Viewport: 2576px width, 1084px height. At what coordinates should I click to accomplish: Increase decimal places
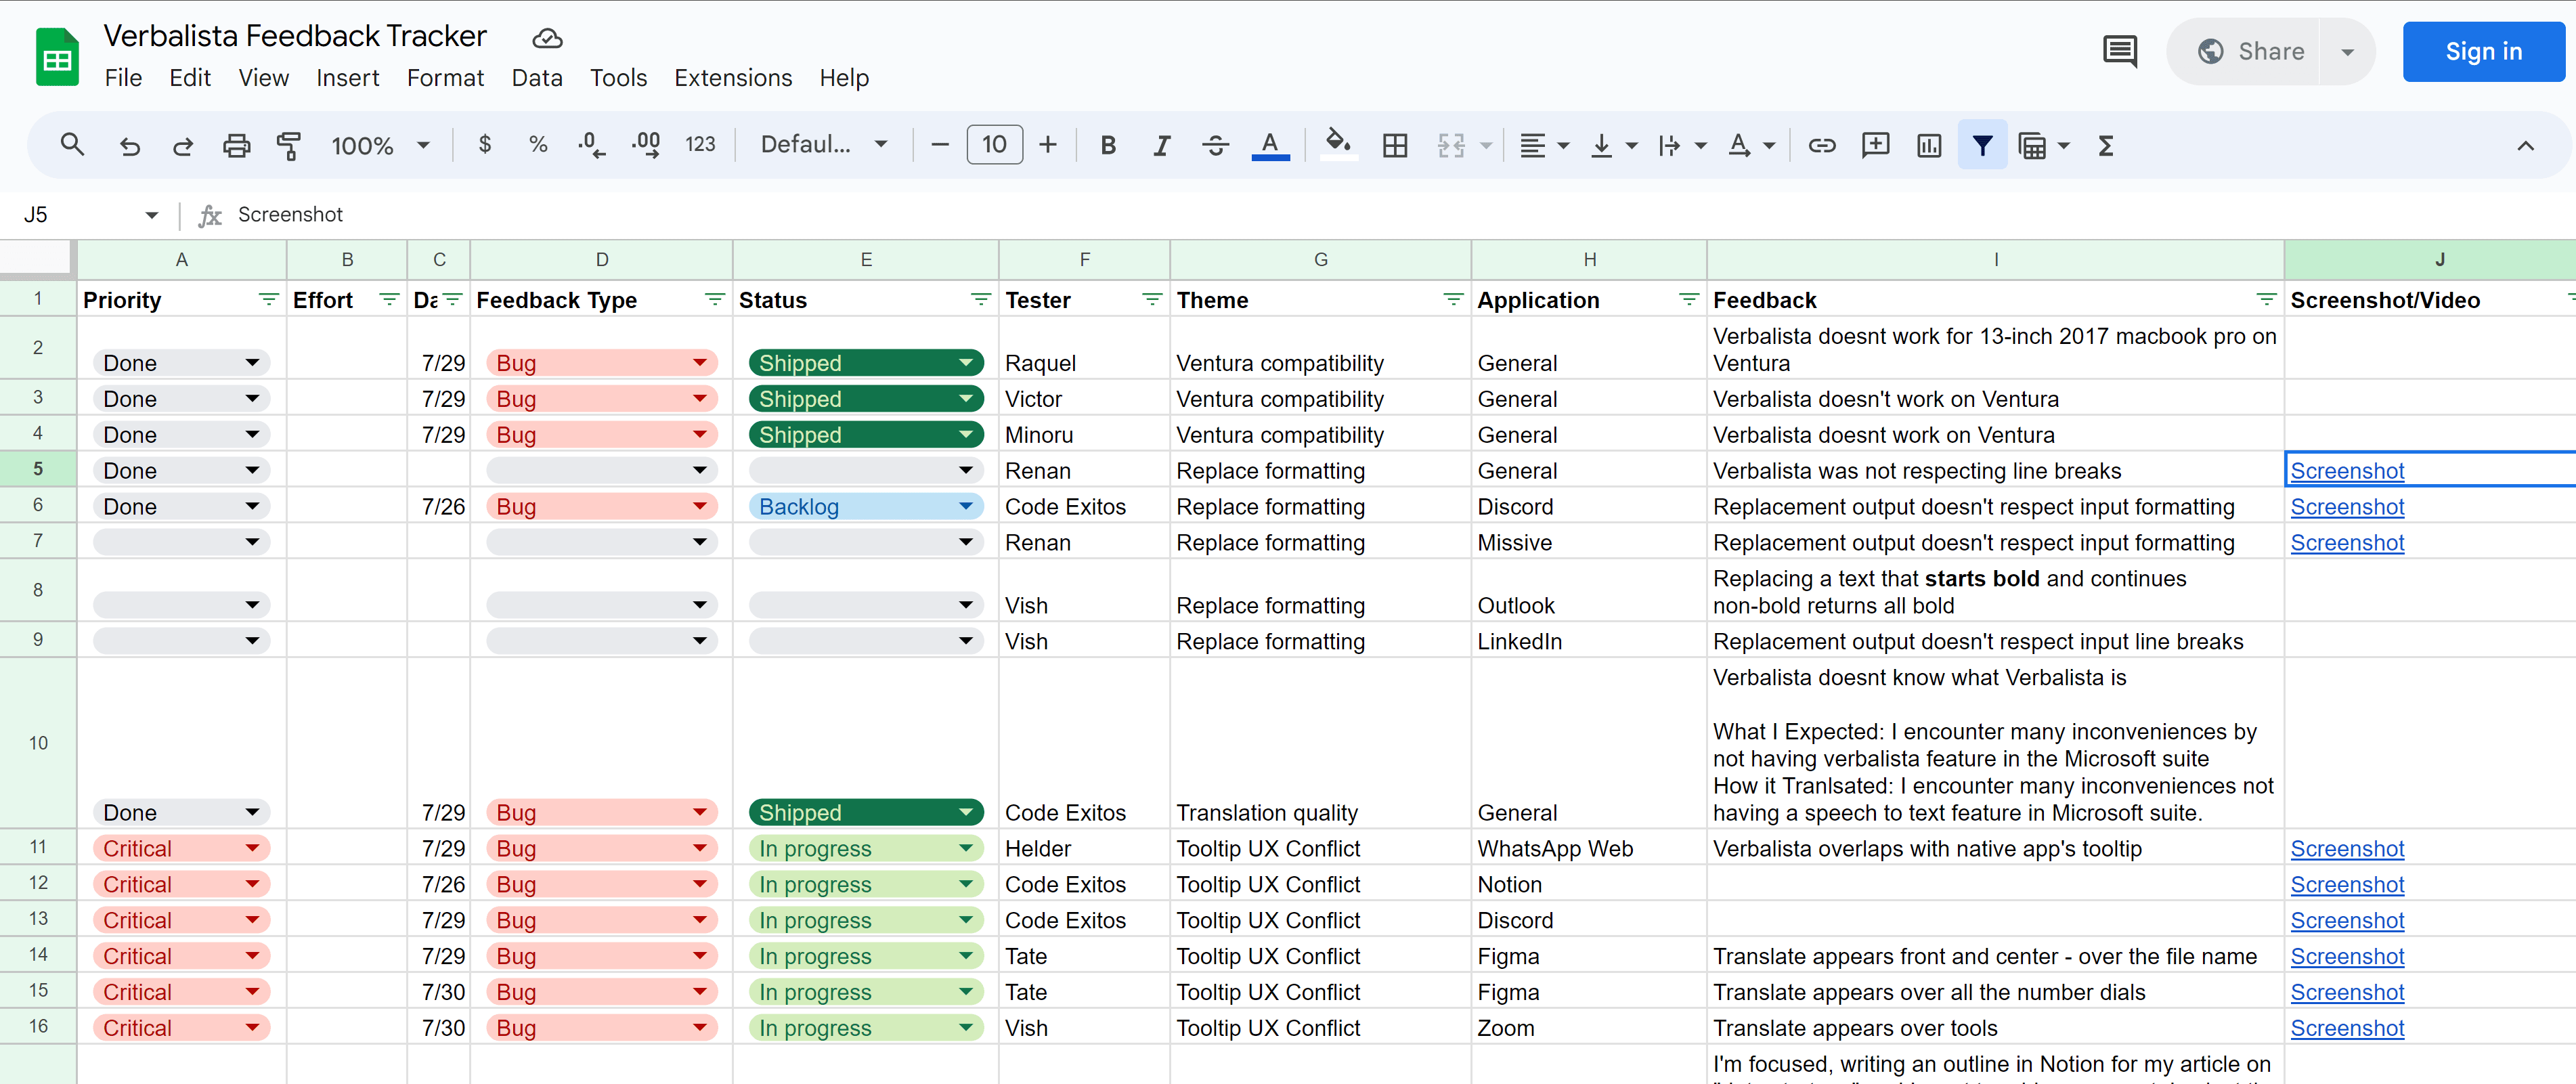[646, 145]
